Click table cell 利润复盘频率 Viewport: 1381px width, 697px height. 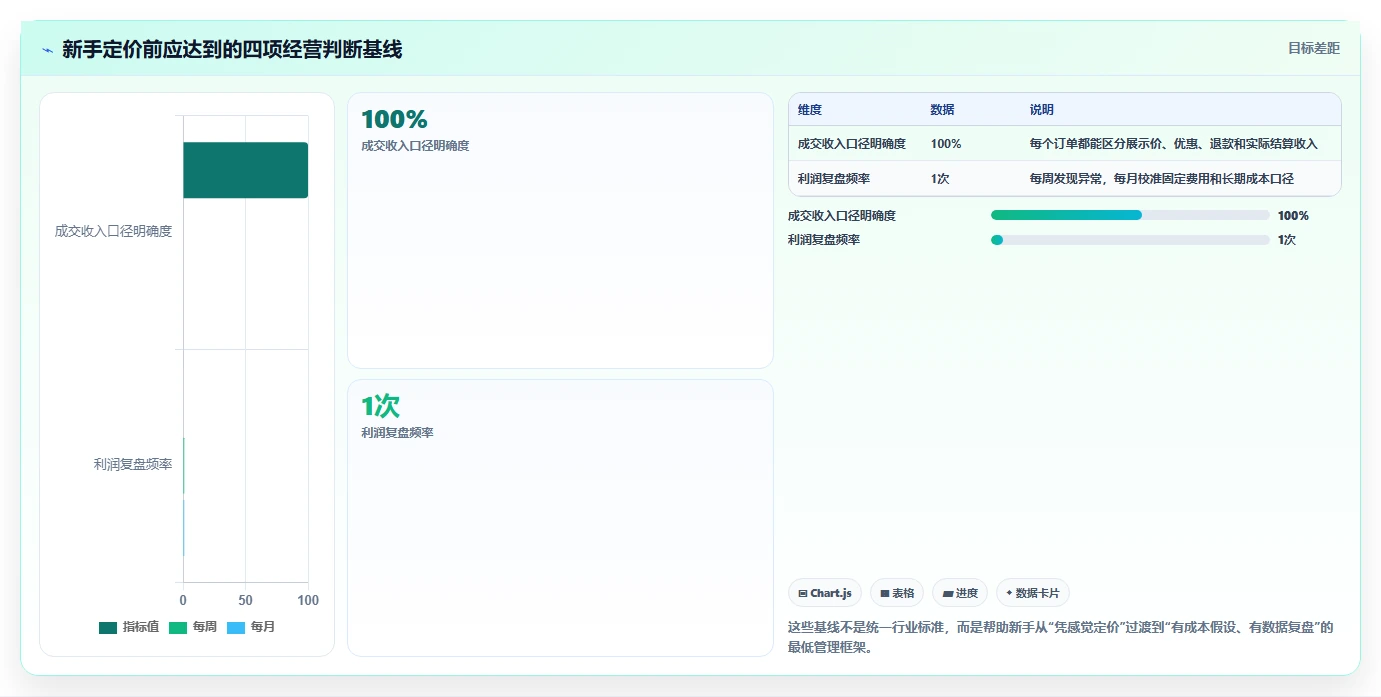click(x=834, y=179)
